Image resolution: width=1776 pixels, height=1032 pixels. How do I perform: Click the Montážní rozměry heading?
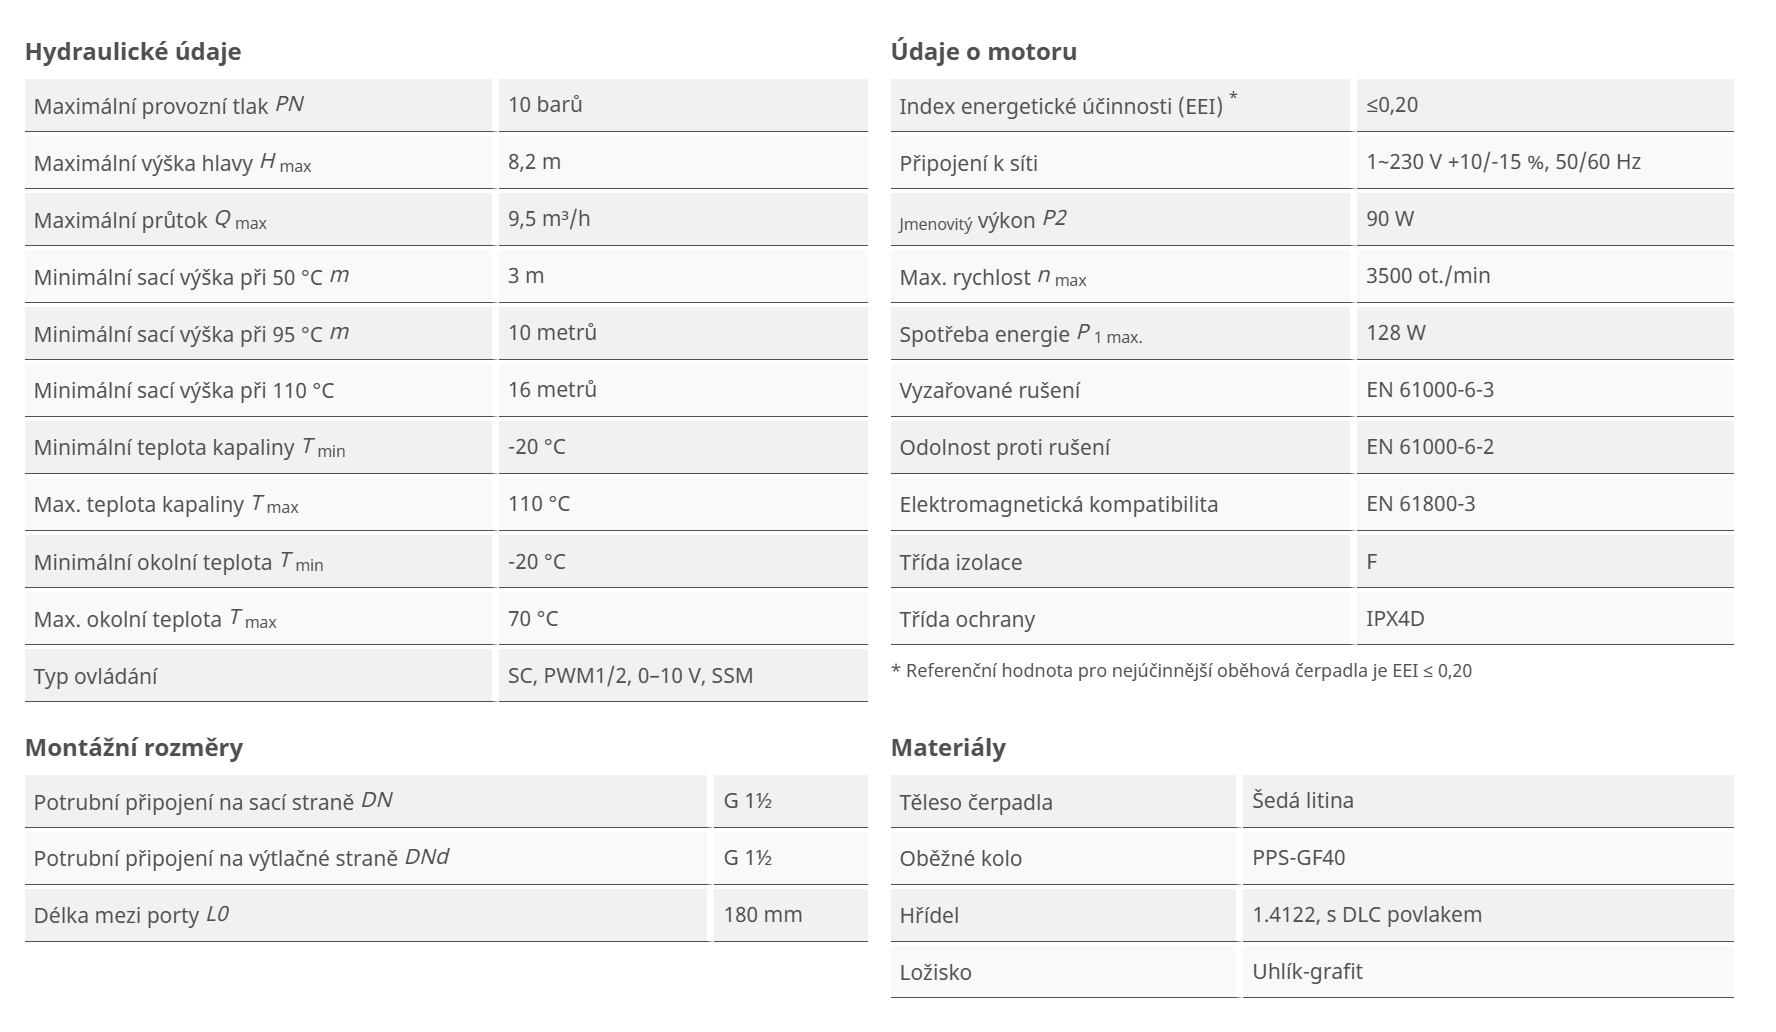pos(134,747)
